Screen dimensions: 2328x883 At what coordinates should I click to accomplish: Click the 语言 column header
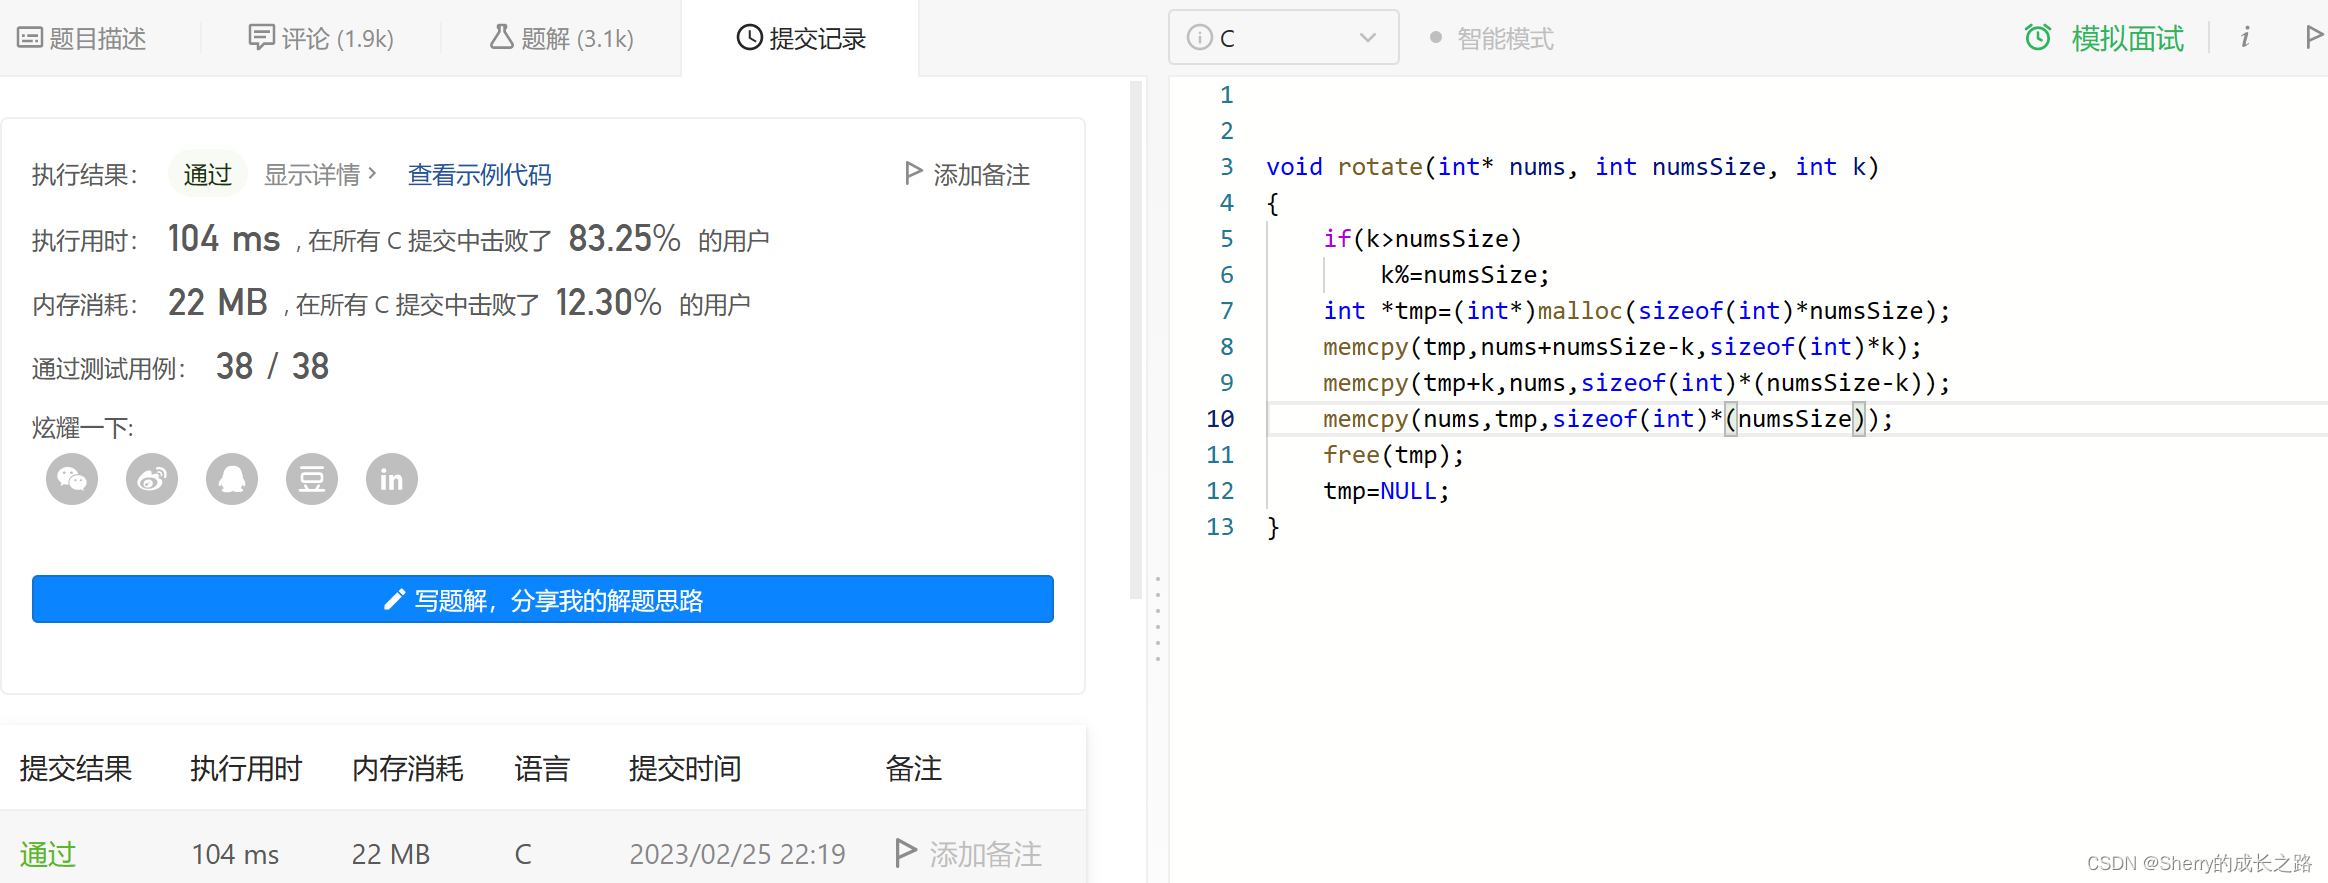[x=542, y=768]
